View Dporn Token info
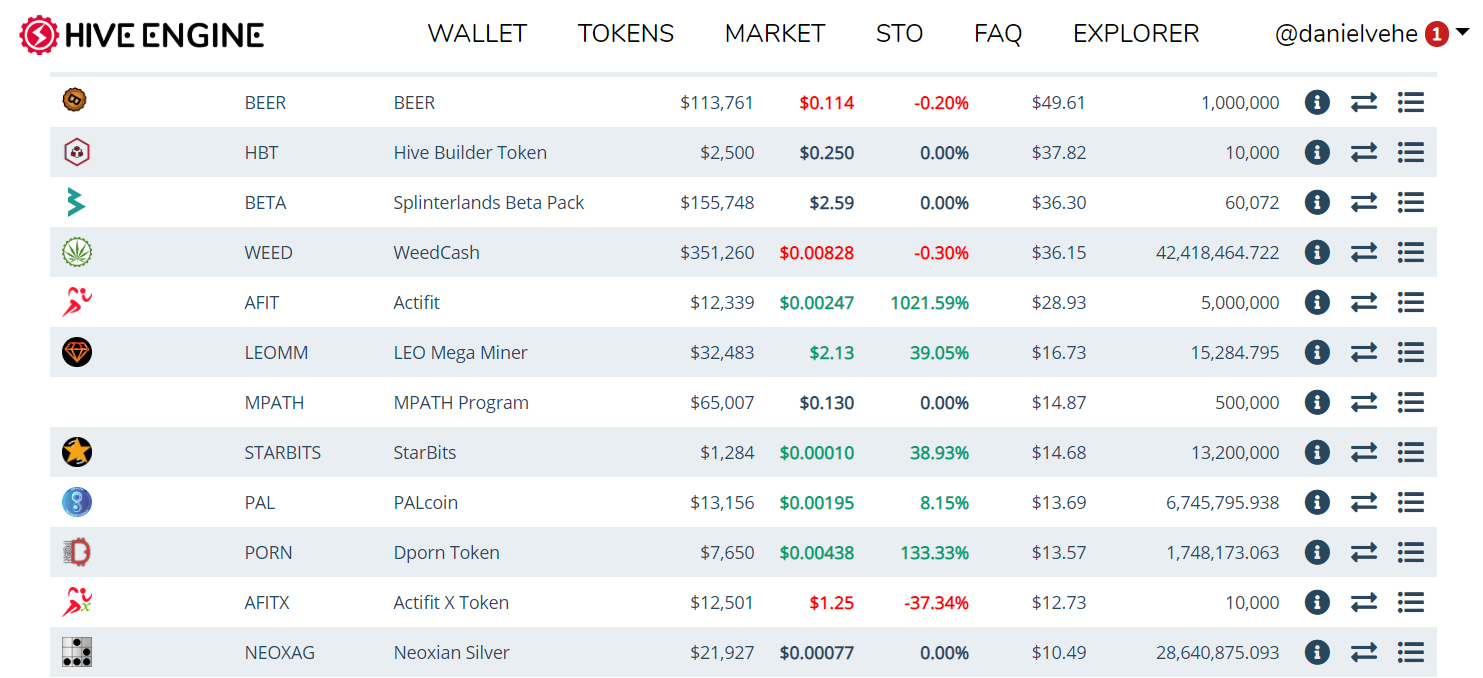The width and height of the screenshot is (1483, 678). pos(1317,552)
